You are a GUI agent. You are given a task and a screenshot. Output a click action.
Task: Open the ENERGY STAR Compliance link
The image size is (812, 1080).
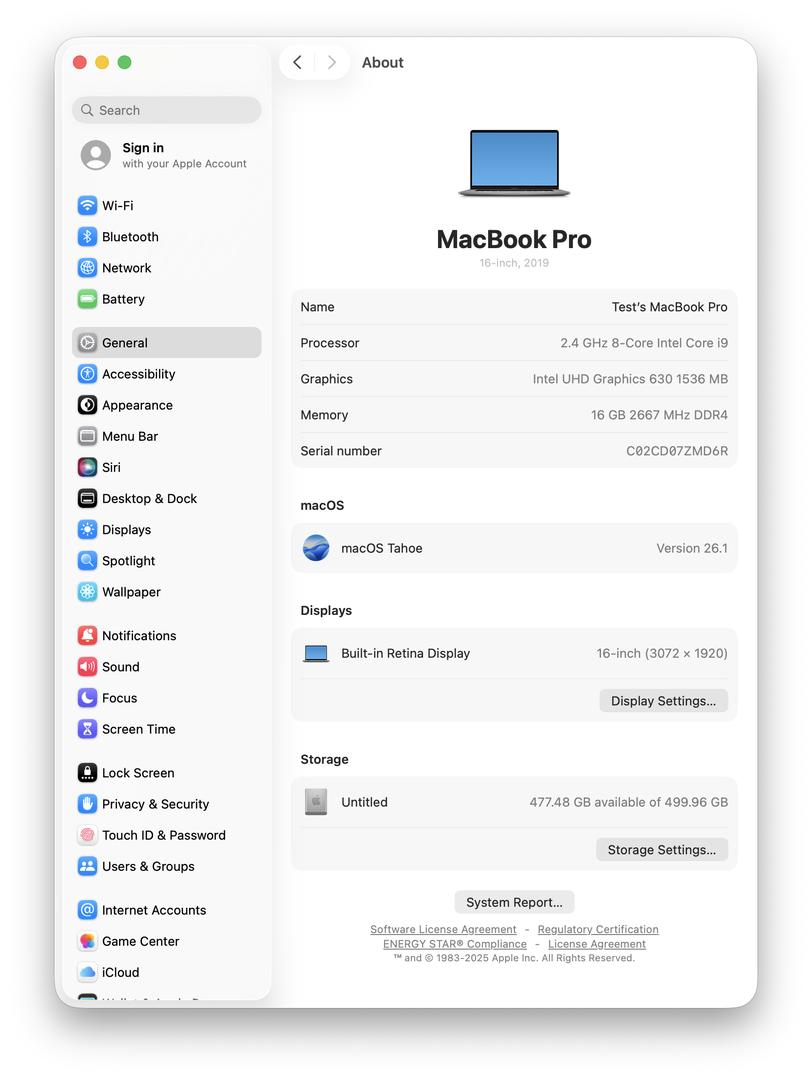point(455,944)
